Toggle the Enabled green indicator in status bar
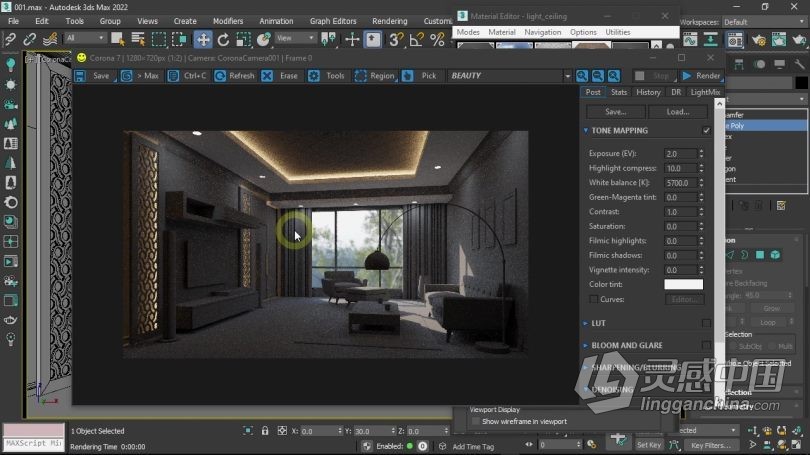Screen dimensions: 810x455 (x=410, y=446)
